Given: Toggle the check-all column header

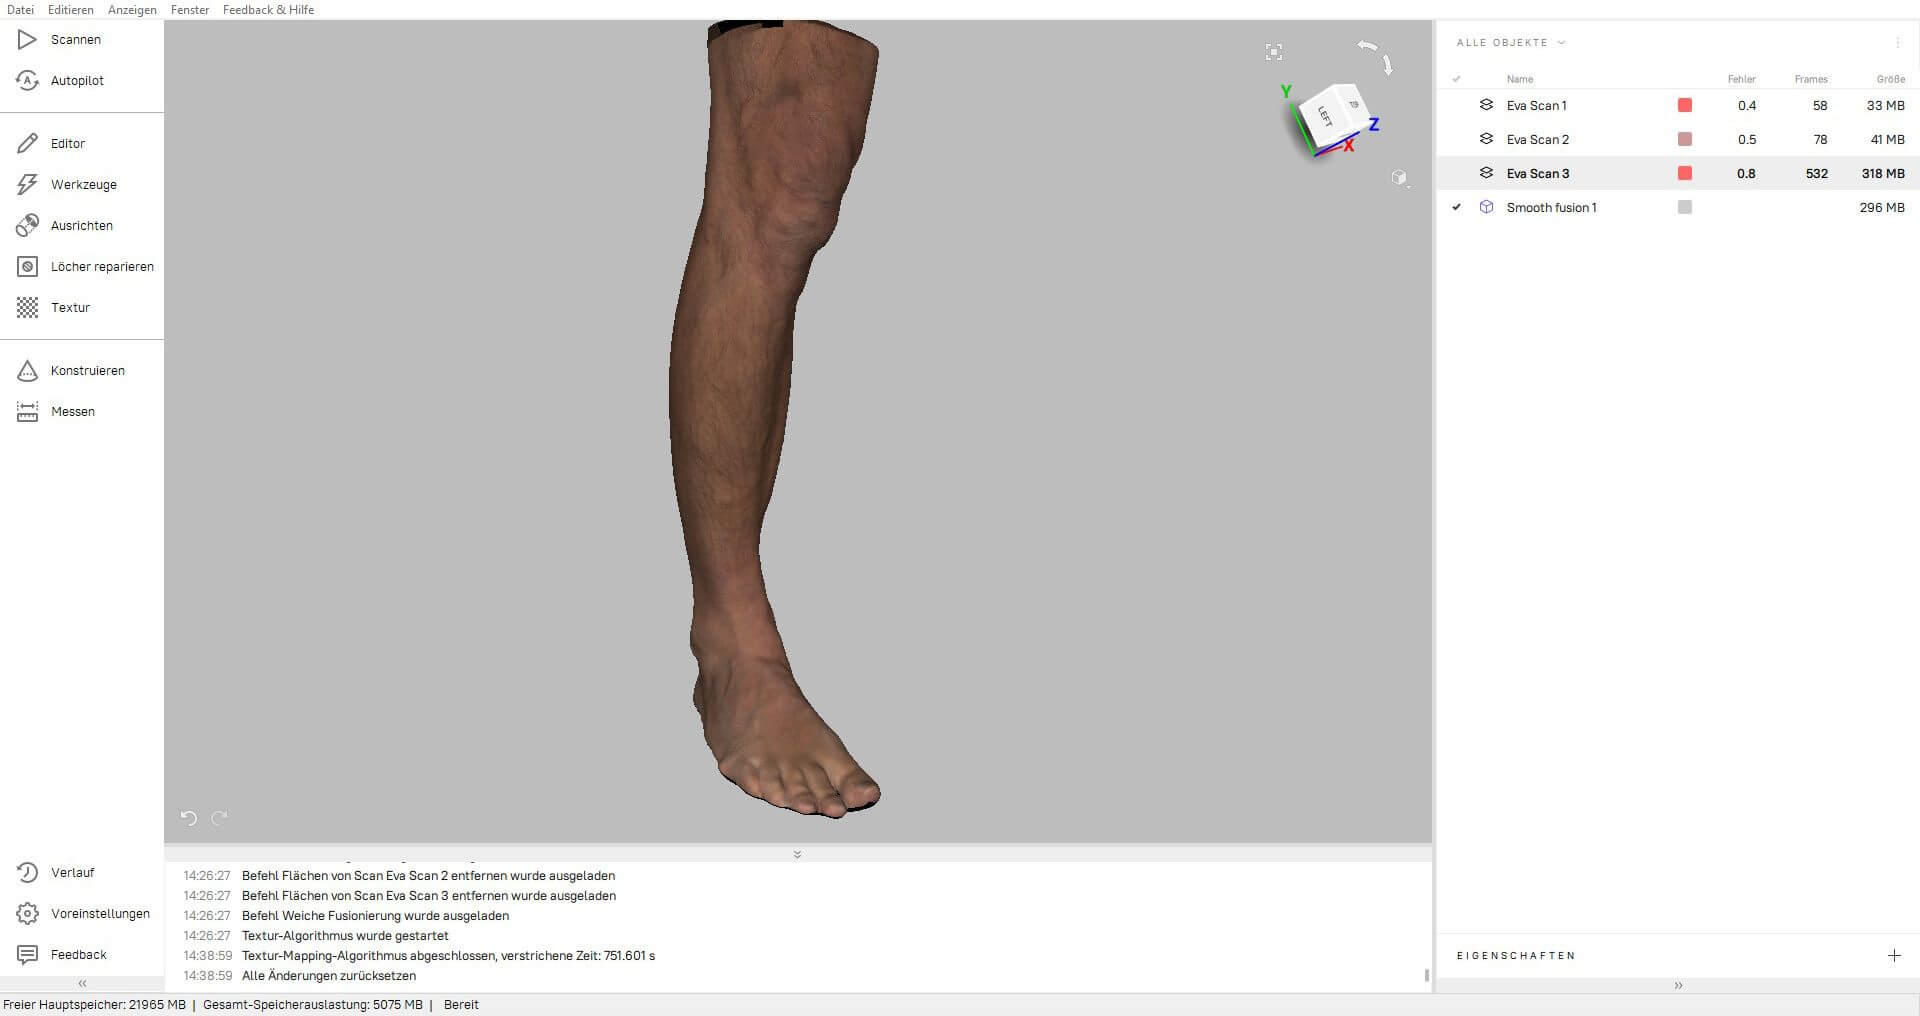Looking at the screenshot, I should pos(1456,79).
